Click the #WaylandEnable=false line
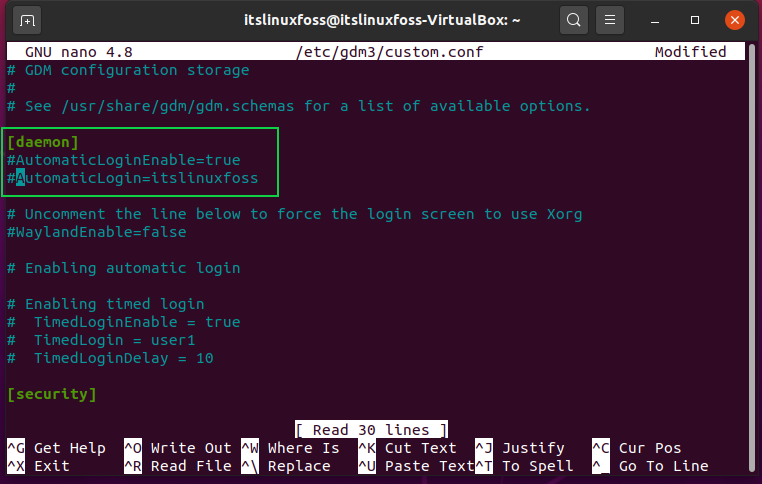The image size is (762, 484). pyautogui.click(x=97, y=232)
